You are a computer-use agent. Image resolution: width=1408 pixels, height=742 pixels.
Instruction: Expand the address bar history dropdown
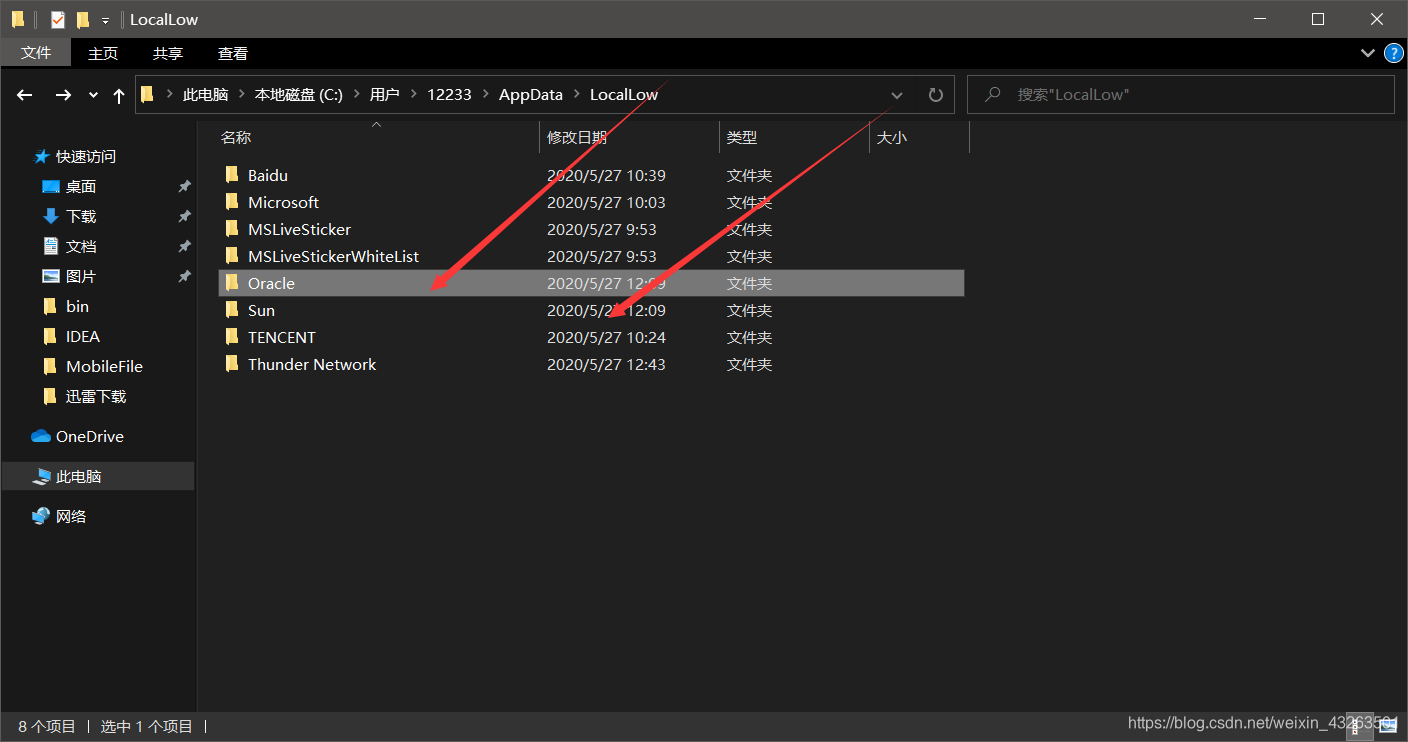897,95
